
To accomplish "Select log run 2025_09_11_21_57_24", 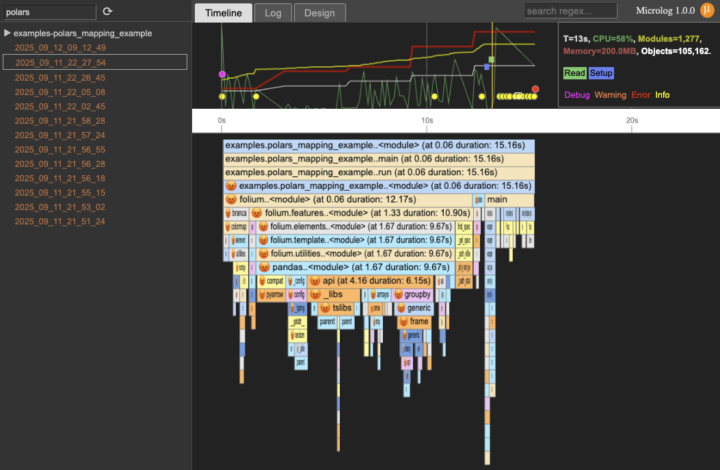I will click(60, 135).
